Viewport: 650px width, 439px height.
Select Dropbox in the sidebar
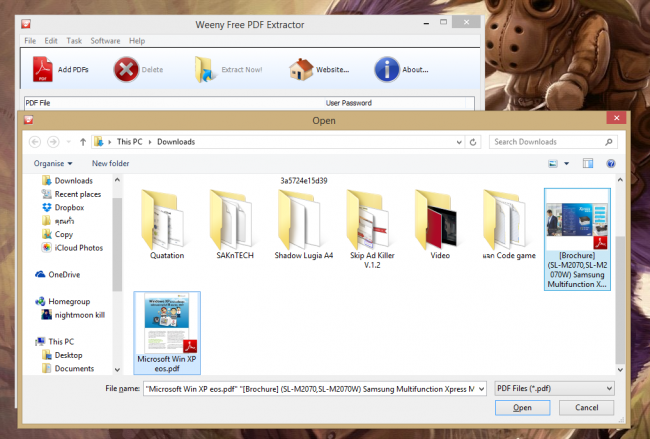point(63,207)
